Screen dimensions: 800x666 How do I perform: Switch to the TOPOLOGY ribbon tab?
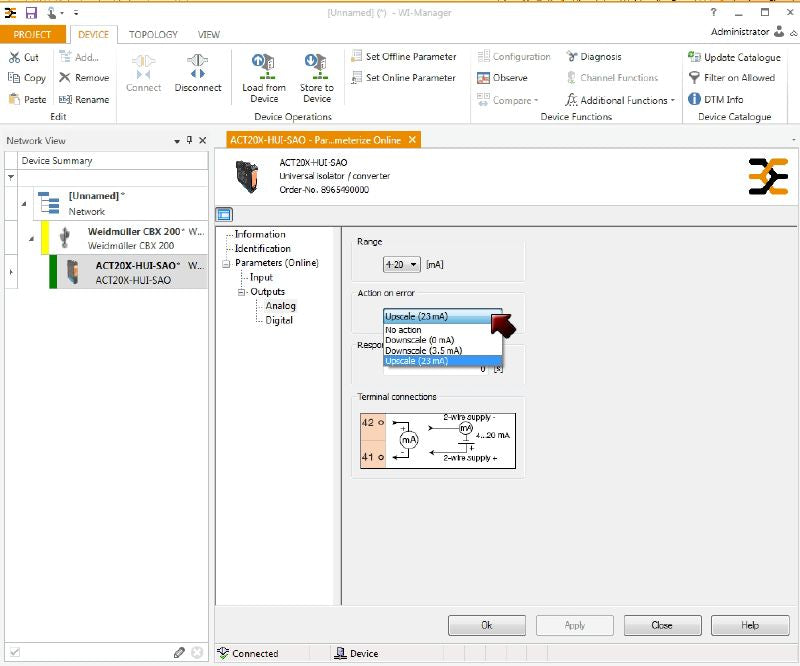click(x=152, y=34)
